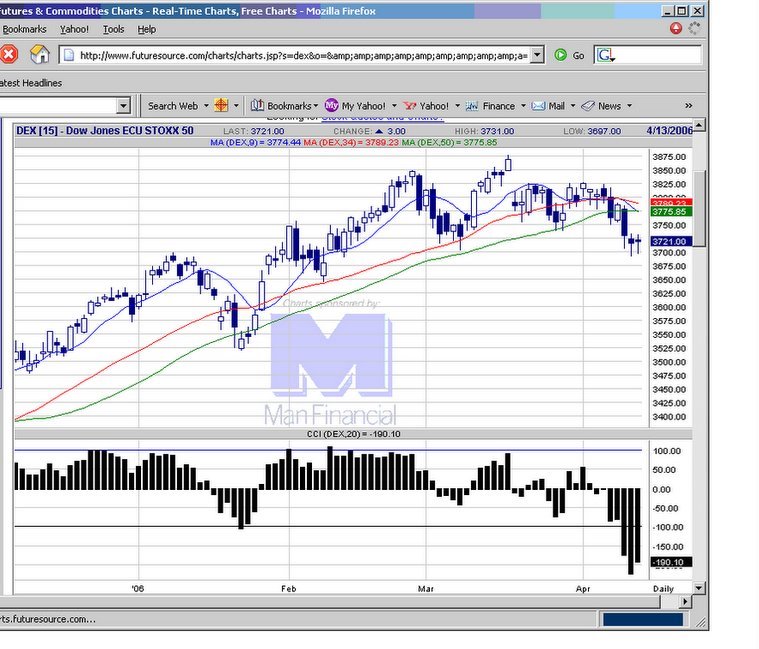
Task: Click the black -190.10 CCI marker
Action: tap(670, 562)
